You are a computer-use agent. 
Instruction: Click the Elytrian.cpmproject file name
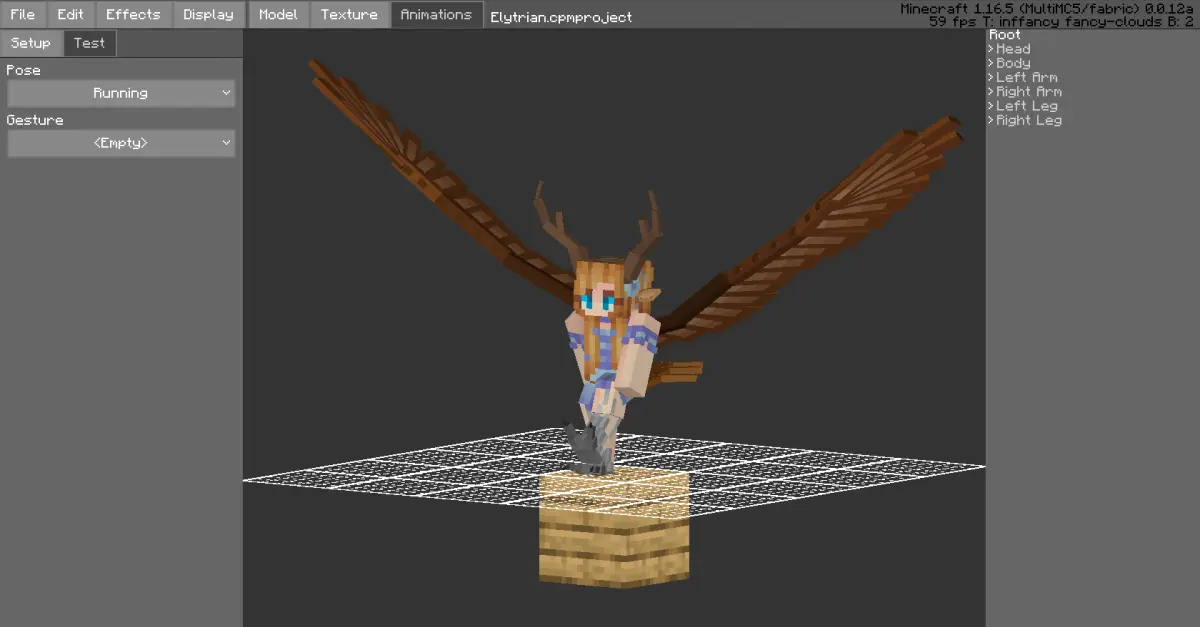coord(561,17)
